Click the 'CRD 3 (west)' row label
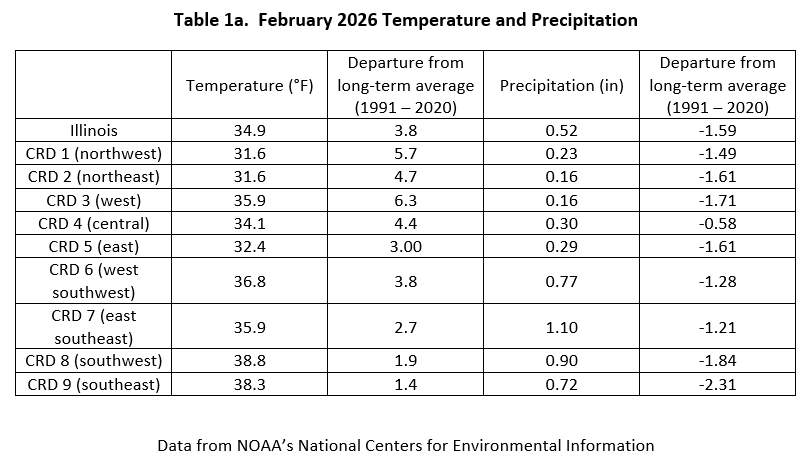The width and height of the screenshot is (812, 467). 95,198
